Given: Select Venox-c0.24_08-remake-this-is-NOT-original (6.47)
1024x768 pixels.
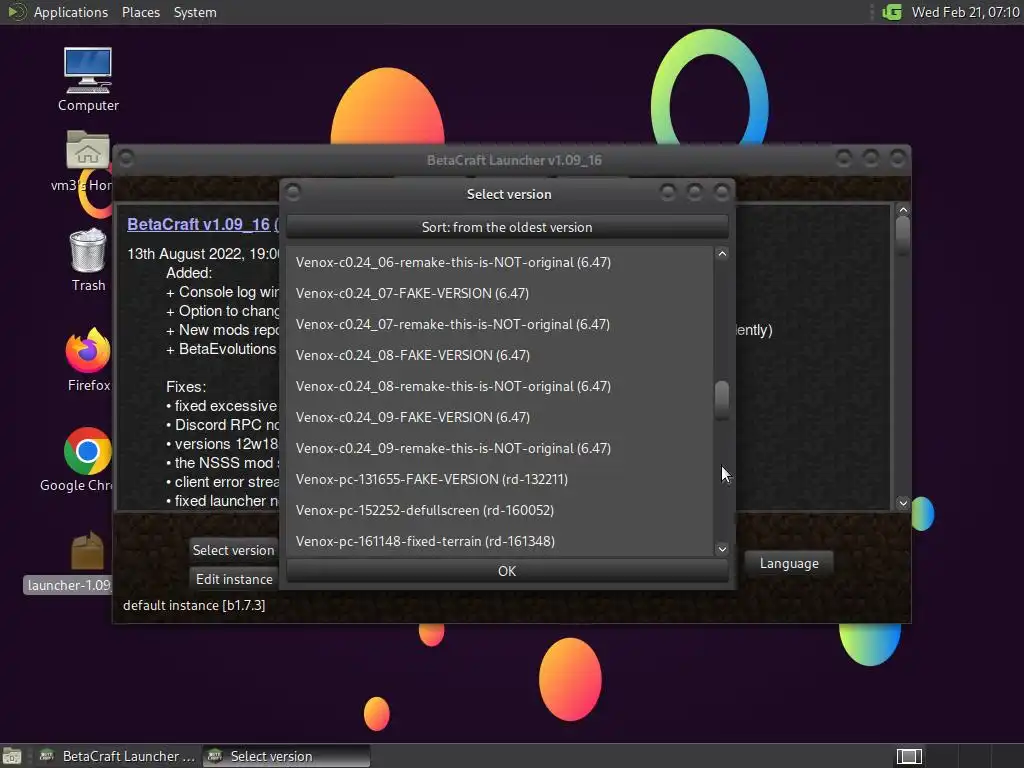Looking at the screenshot, I should point(500,386).
